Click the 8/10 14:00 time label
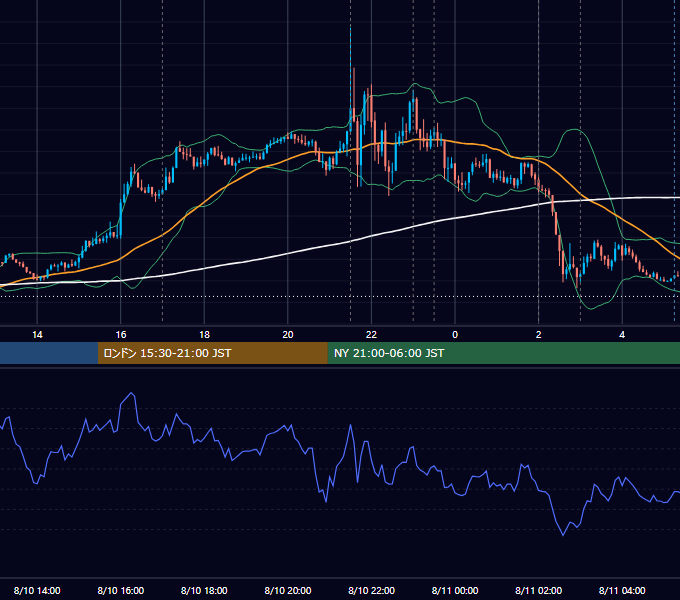680x600 pixels. pos(37,590)
